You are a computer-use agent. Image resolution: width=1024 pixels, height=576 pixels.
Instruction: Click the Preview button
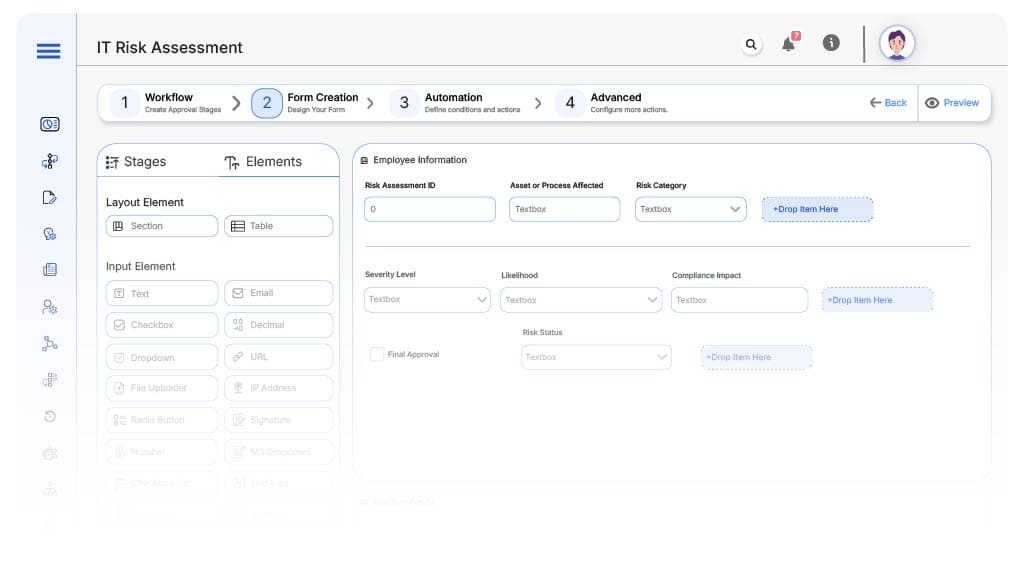[x=952, y=102]
